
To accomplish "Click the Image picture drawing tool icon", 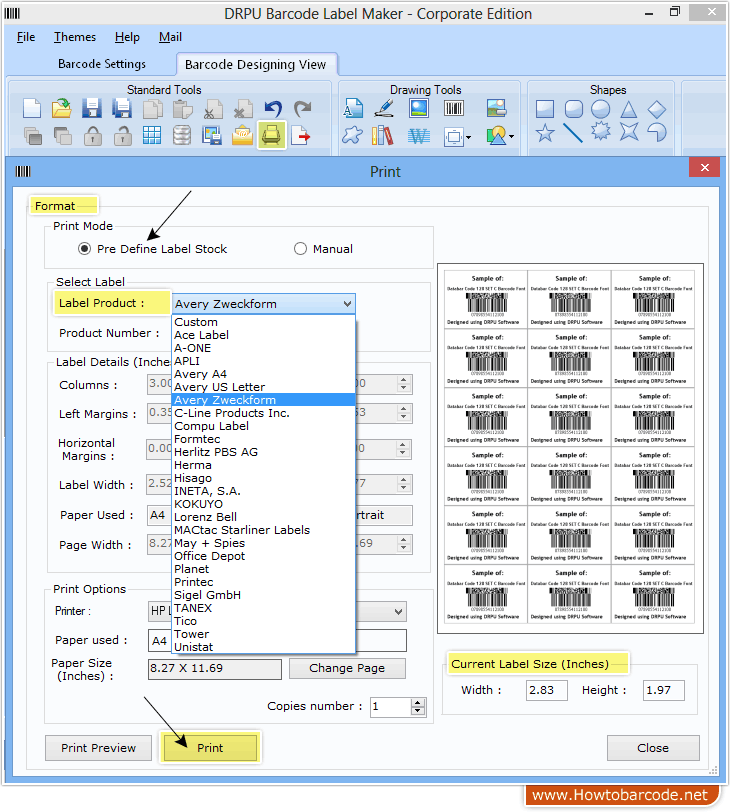I will 419,108.
